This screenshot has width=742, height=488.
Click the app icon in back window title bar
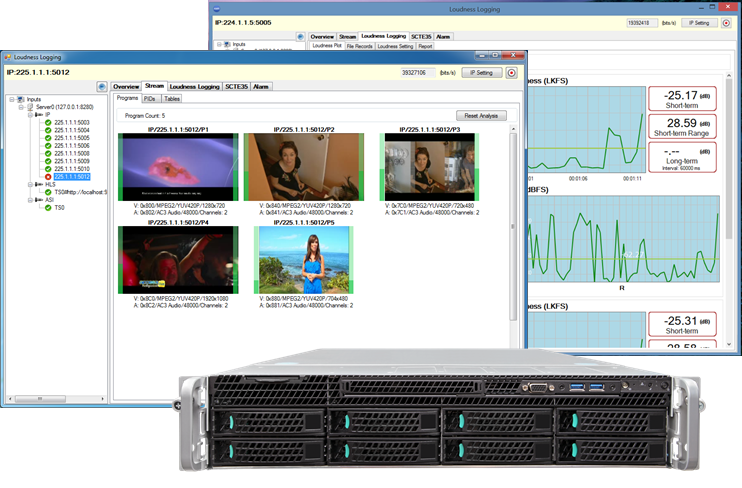pos(217,9)
